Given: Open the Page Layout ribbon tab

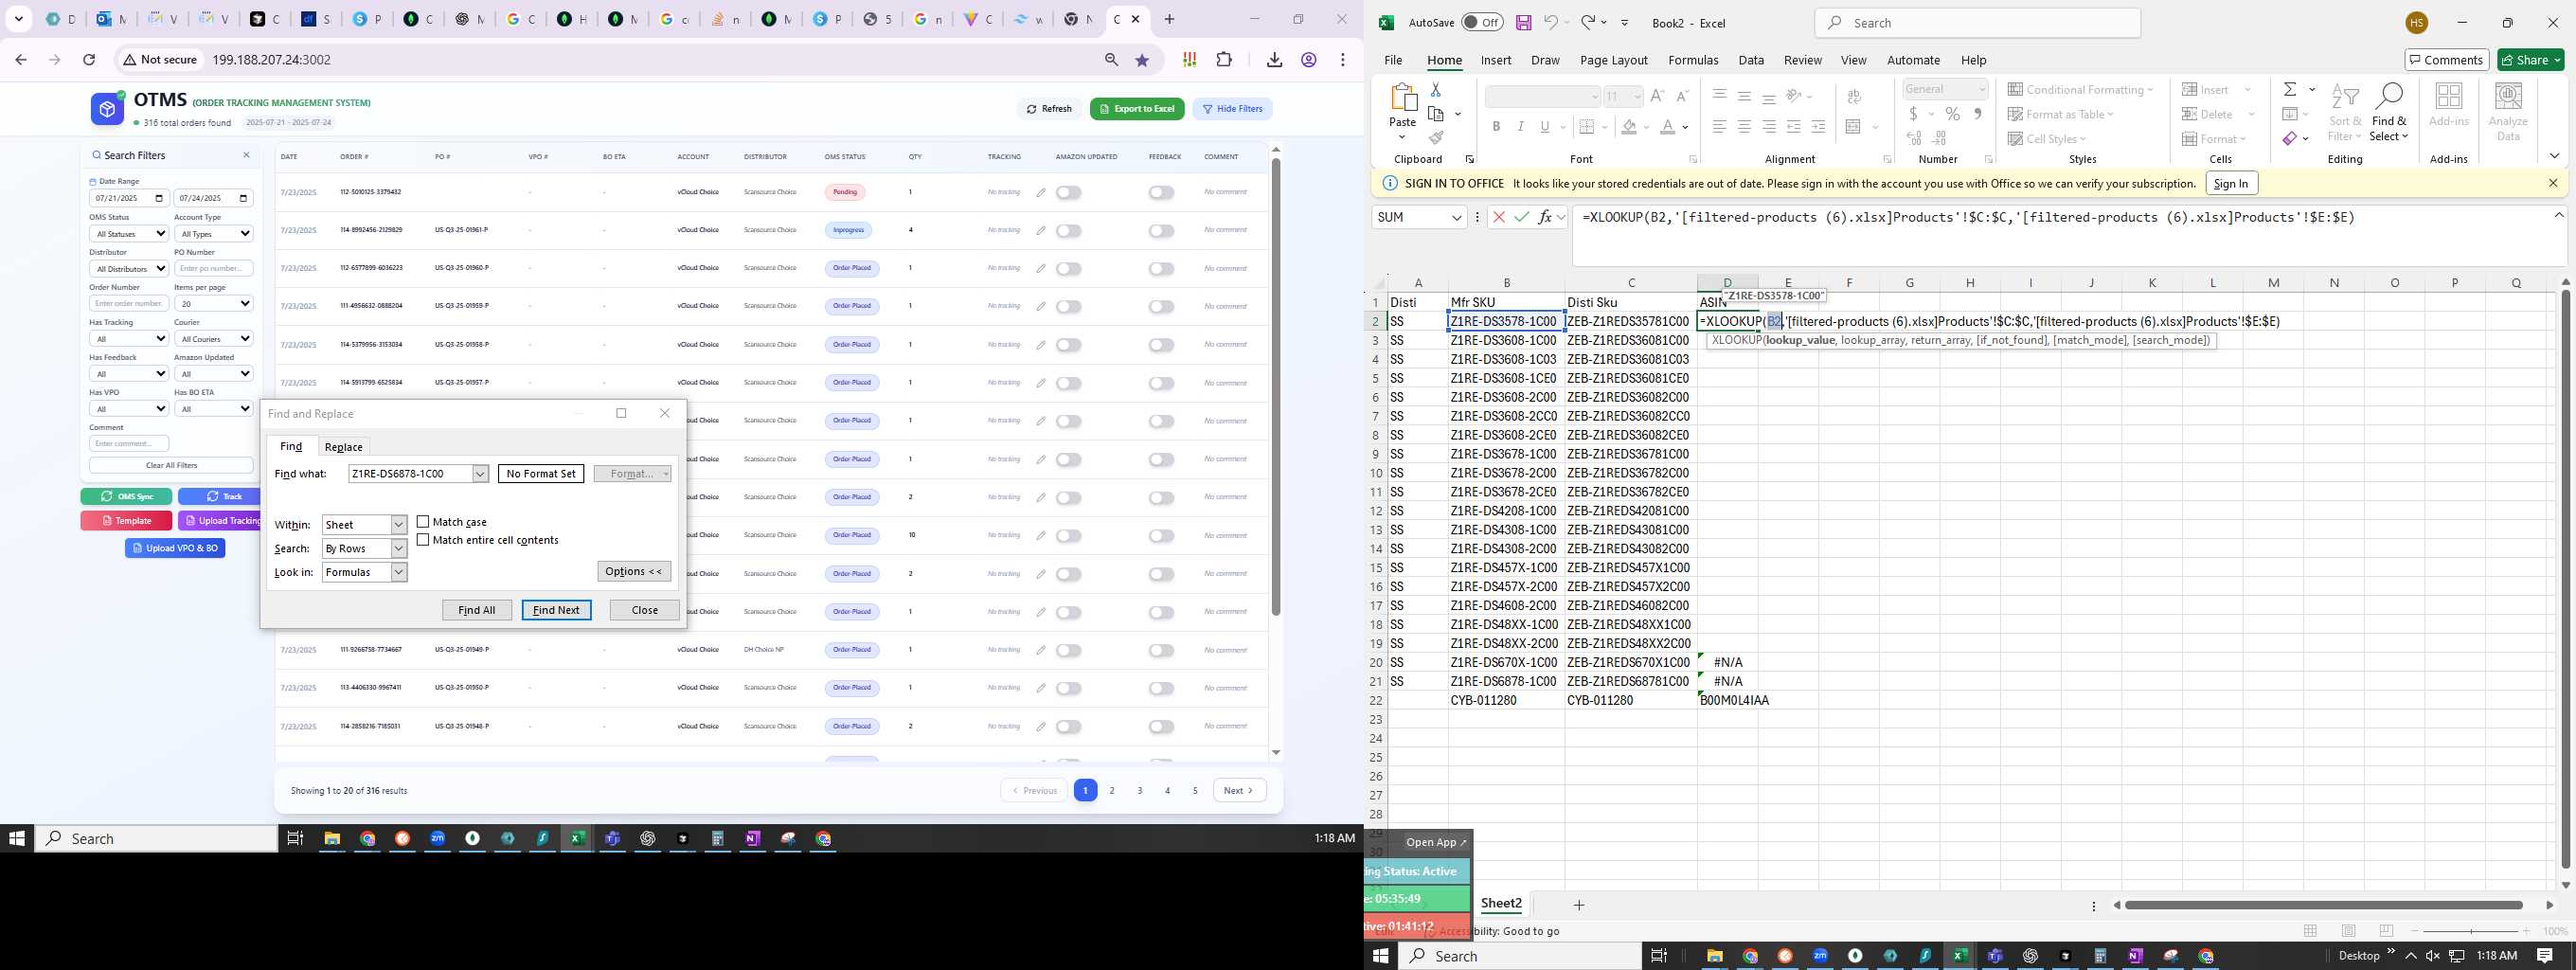Looking at the screenshot, I should (1614, 60).
